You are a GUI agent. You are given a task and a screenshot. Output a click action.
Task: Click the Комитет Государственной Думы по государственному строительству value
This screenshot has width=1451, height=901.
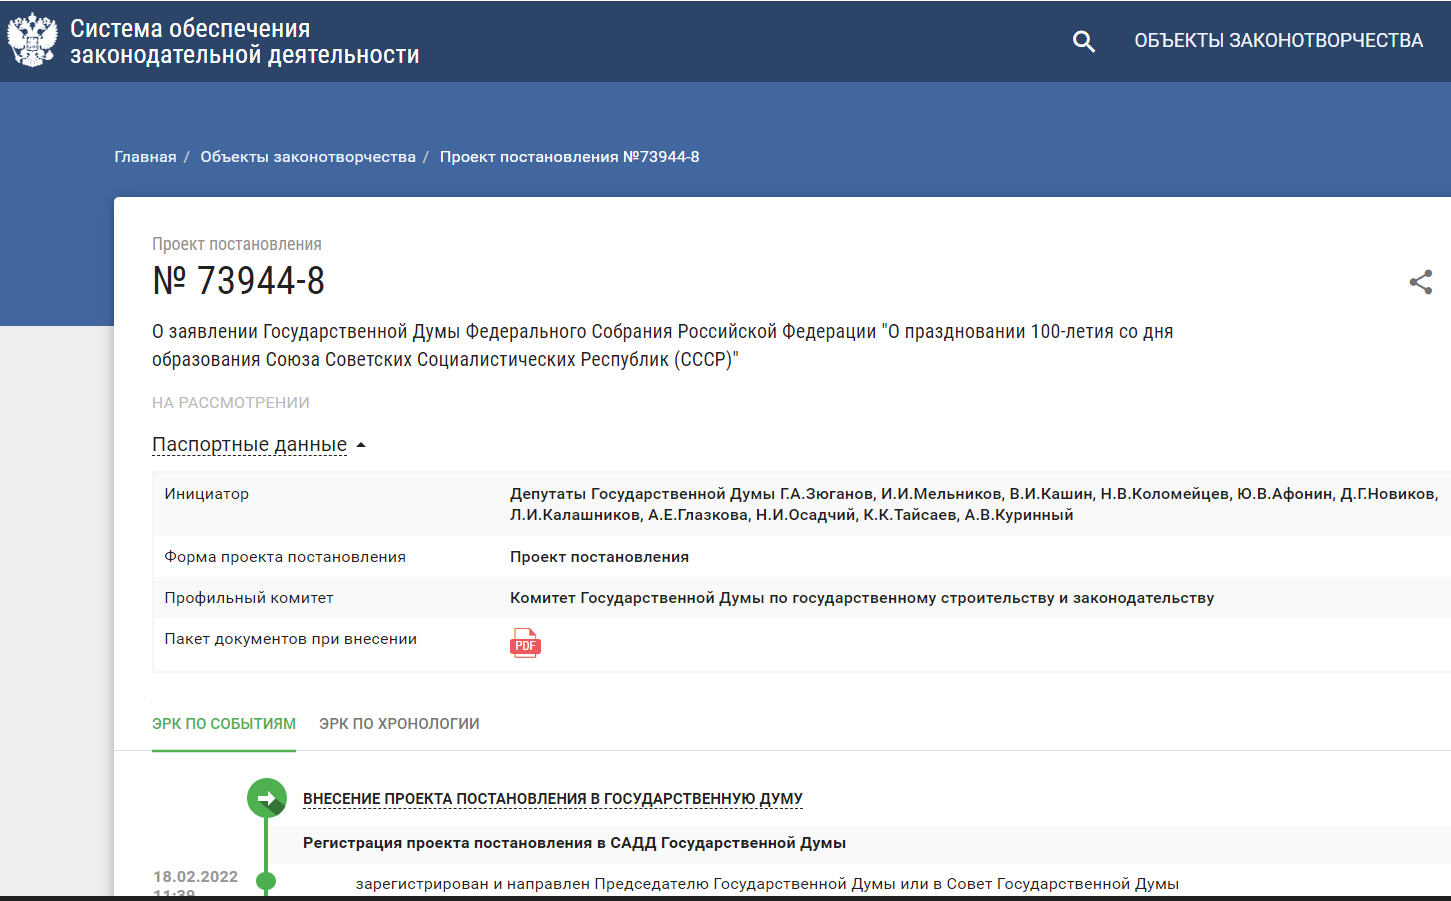pyautogui.click(x=862, y=598)
